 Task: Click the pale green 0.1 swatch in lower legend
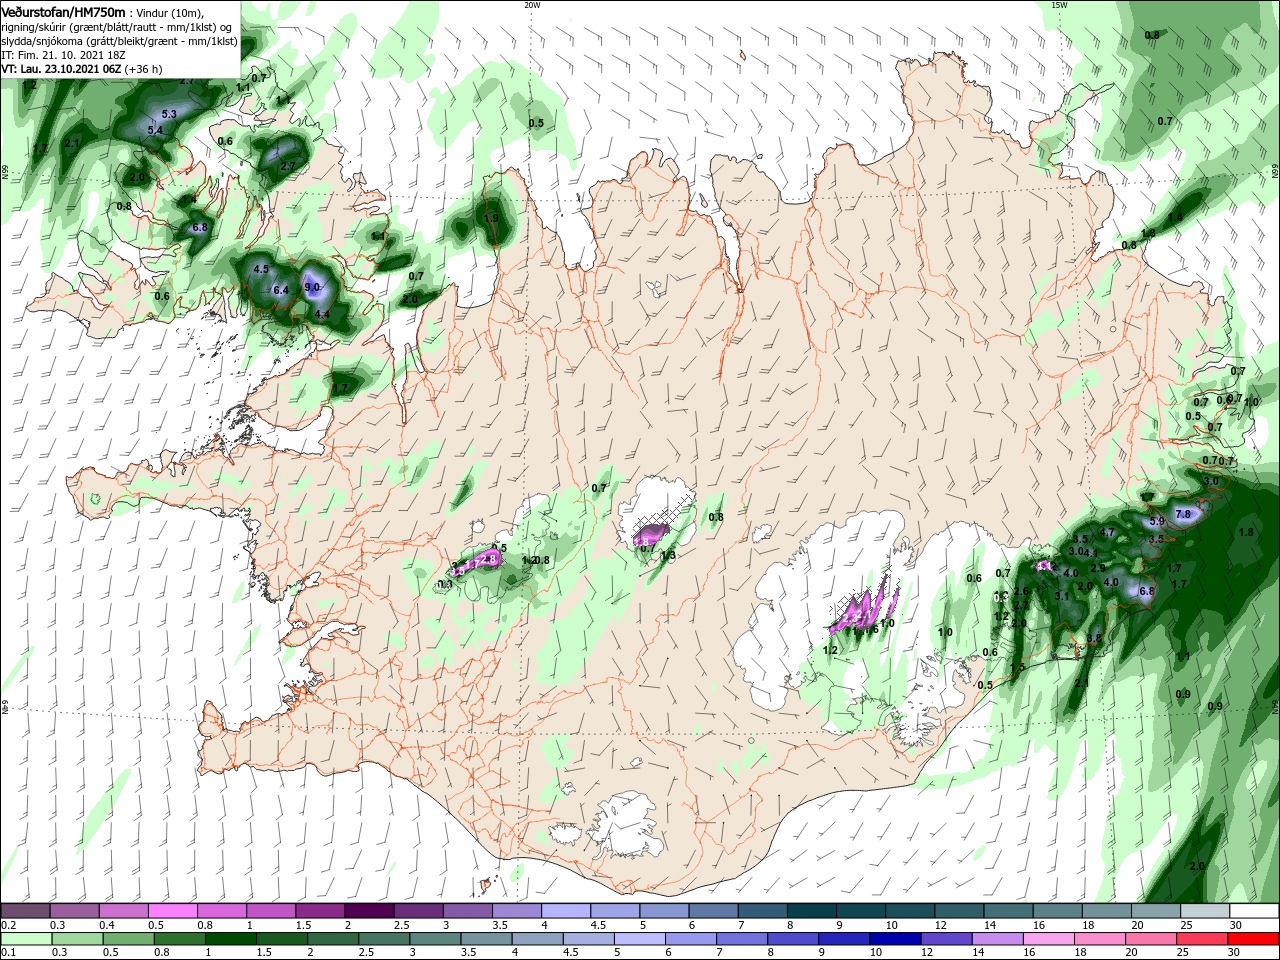click(25, 939)
